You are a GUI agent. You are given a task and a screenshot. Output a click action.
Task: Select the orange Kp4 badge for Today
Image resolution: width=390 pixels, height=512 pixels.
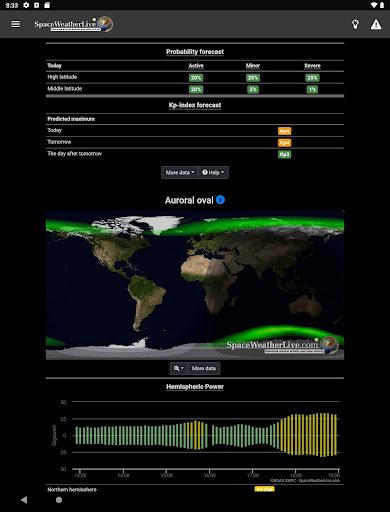click(284, 131)
